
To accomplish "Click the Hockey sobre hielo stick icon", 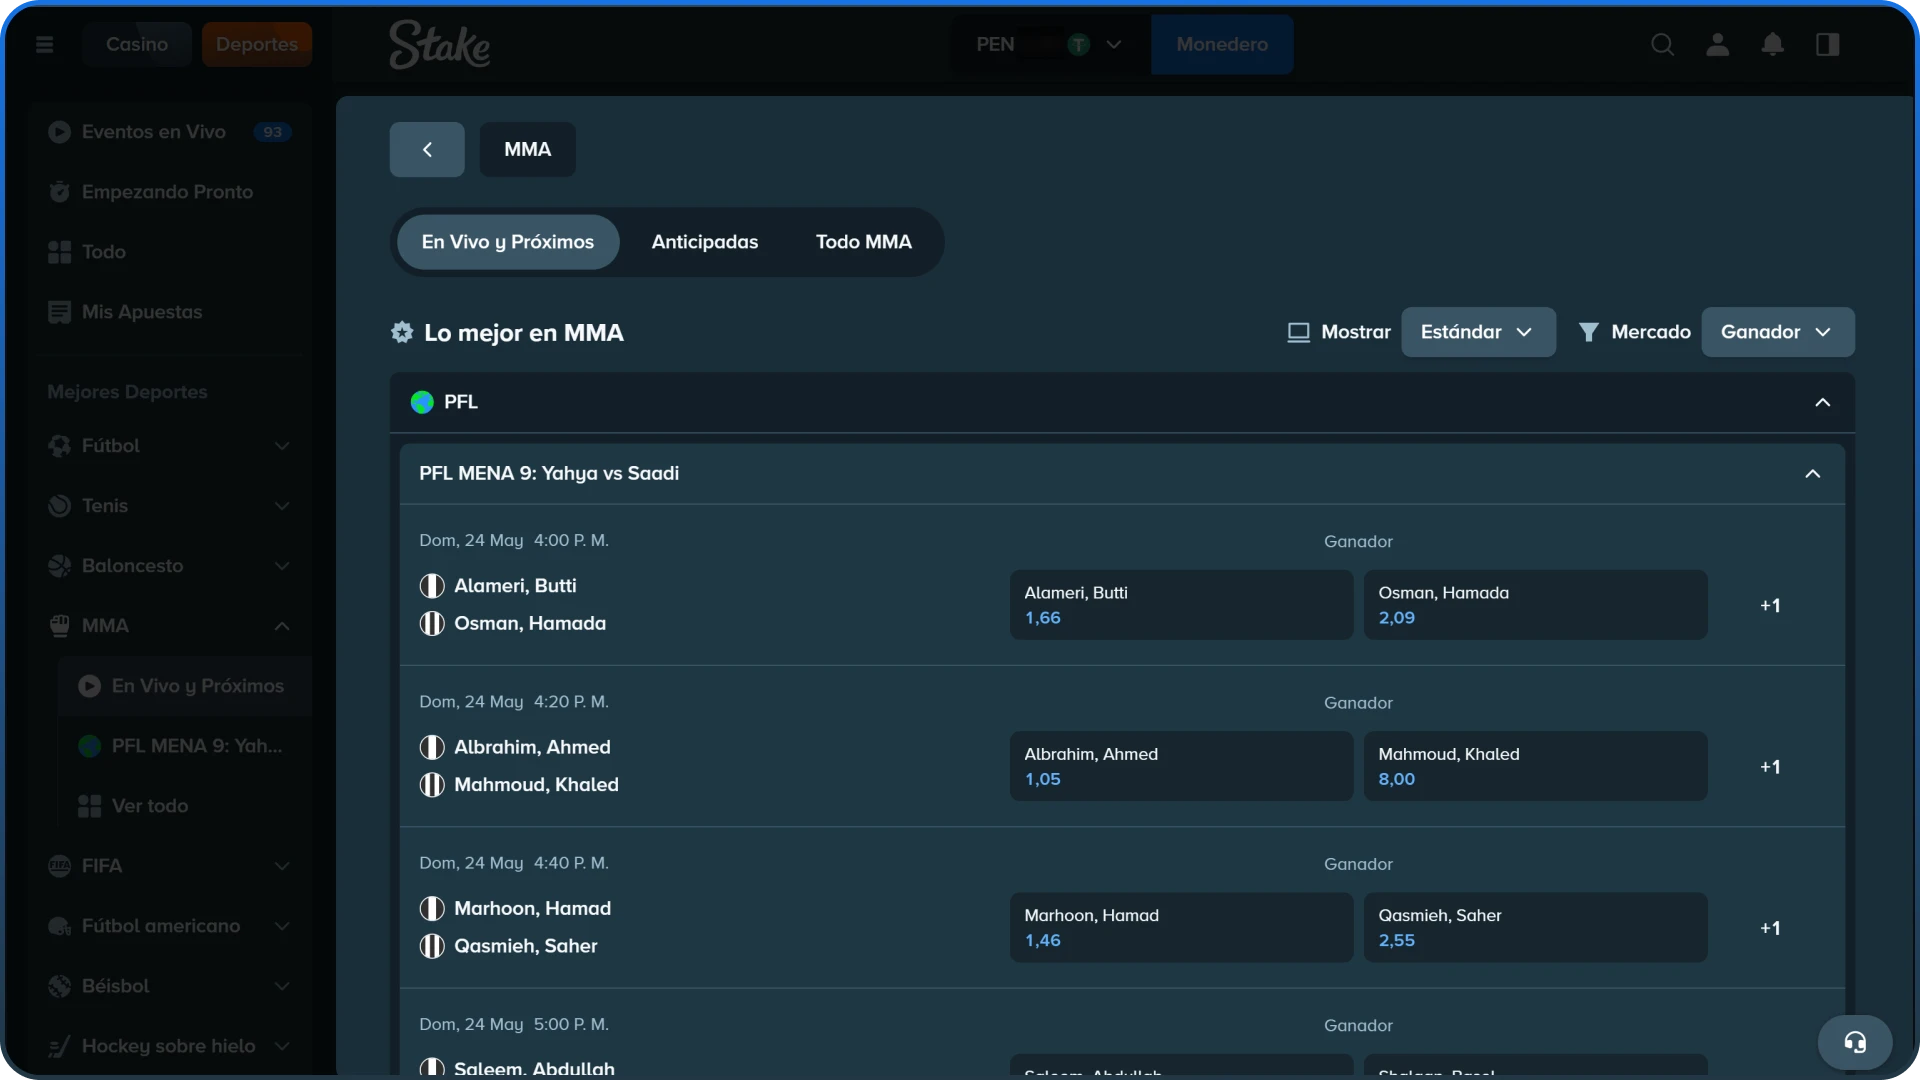I will [60, 1046].
